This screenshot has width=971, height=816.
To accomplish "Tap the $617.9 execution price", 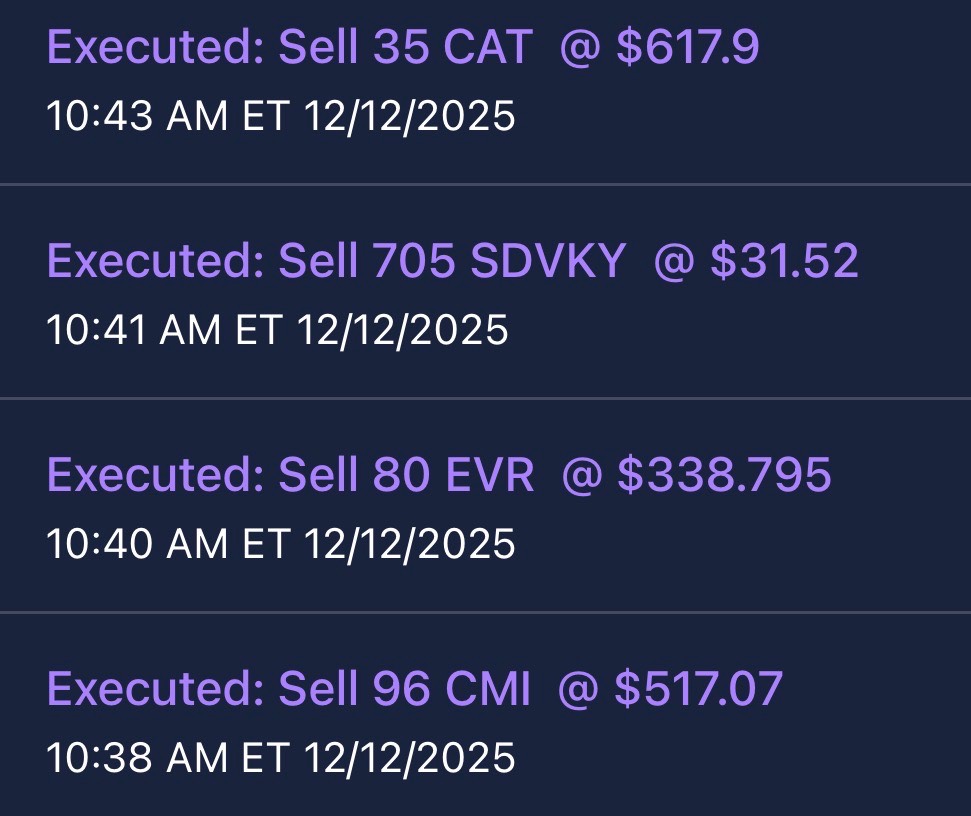I will (x=688, y=48).
